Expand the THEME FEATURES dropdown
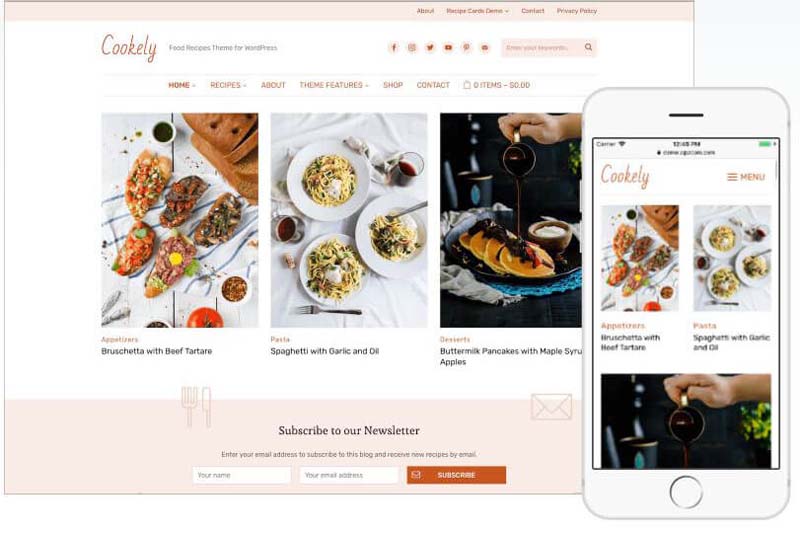 [334, 85]
